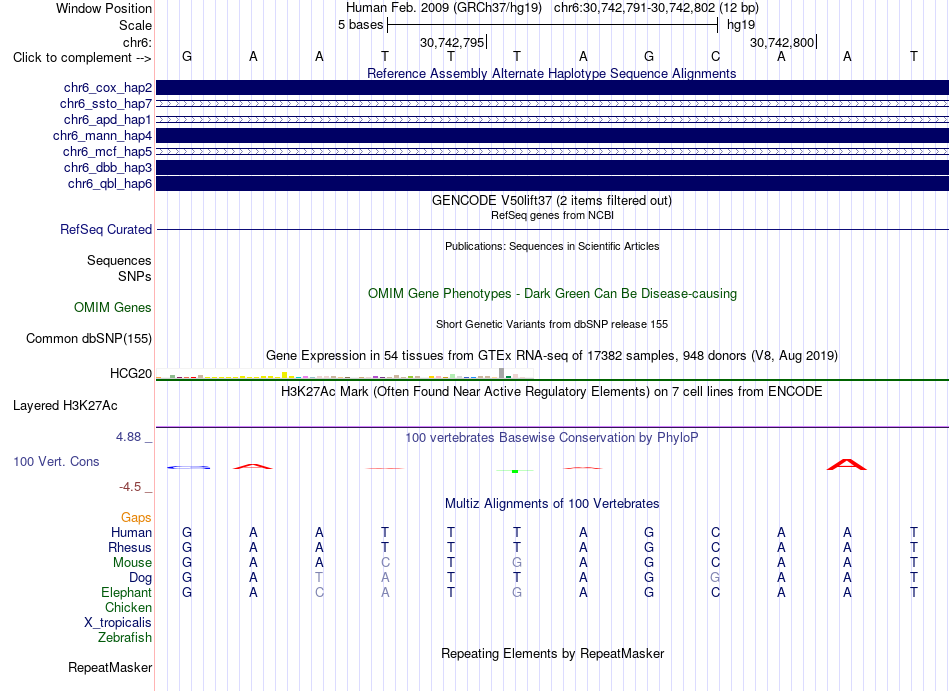Click the 100 Vert. Cons track label

point(56,461)
